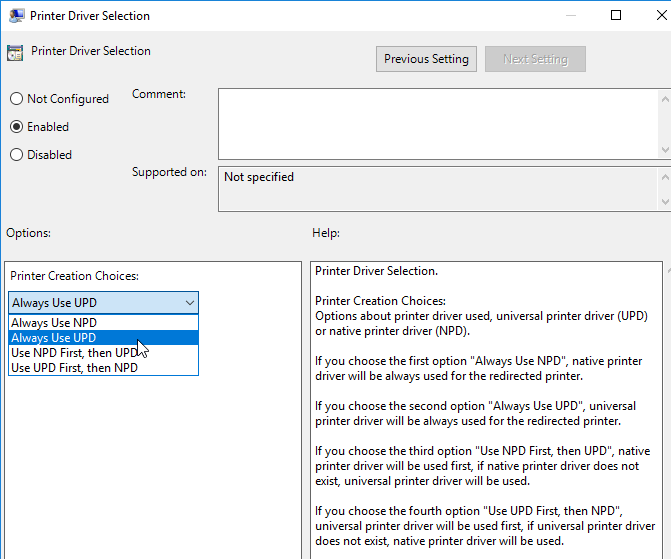Click Supported on scroll up arrow

tap(665, 177)
